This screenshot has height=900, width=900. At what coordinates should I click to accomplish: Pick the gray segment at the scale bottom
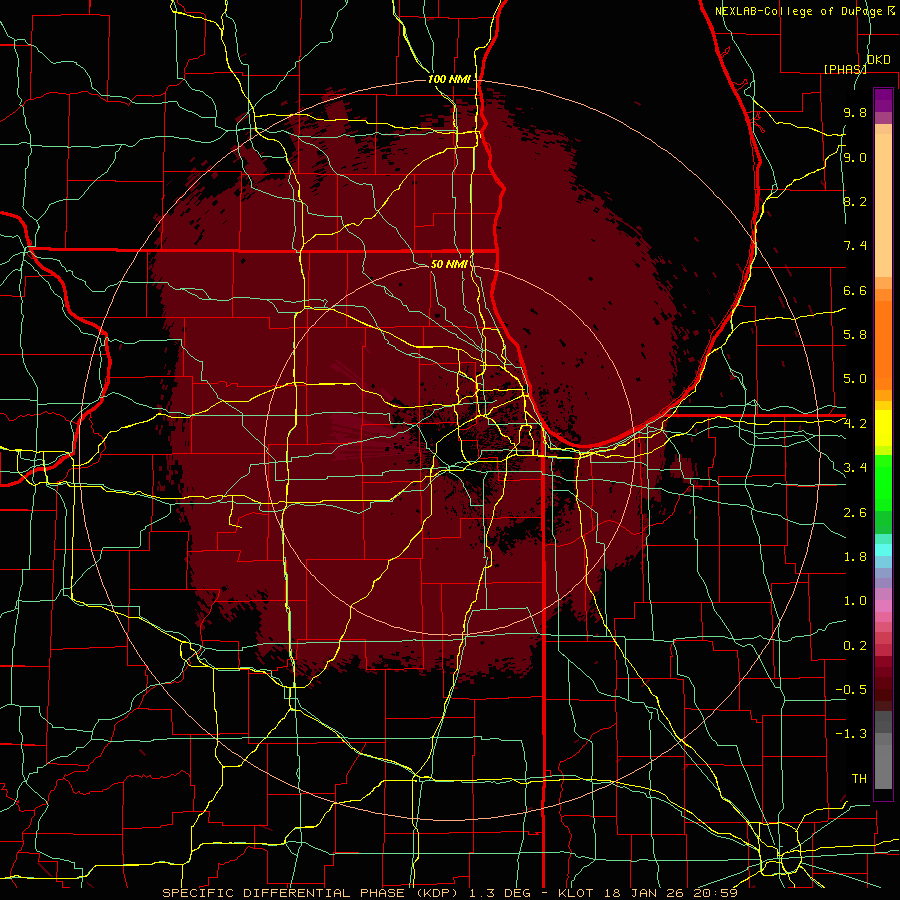(x=883, y=766)
